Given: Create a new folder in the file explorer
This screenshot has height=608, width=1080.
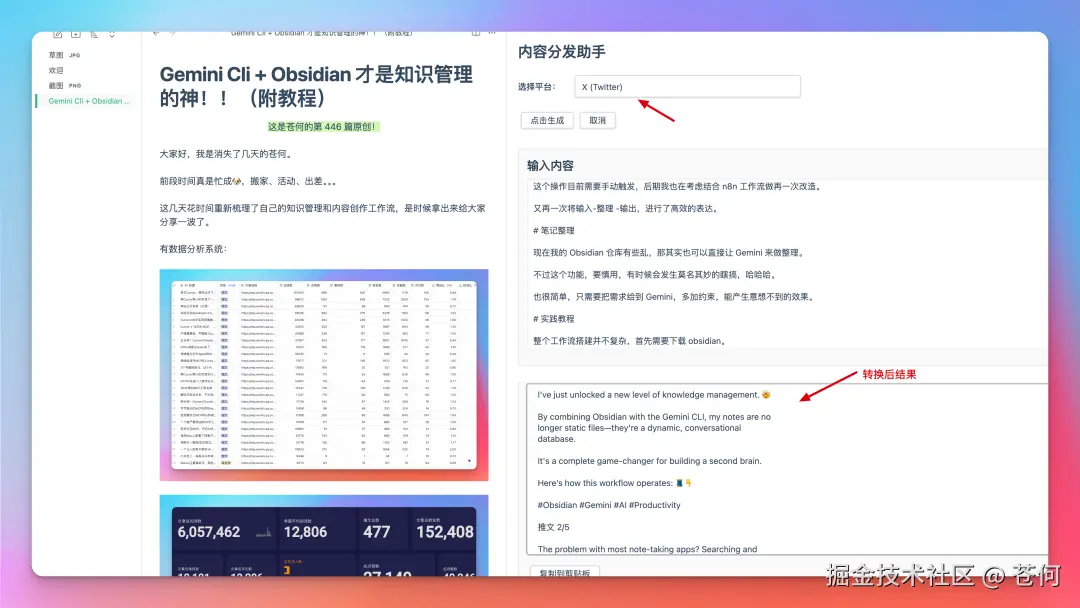Looking at the screenshot, I should click(x=75, y=34).
